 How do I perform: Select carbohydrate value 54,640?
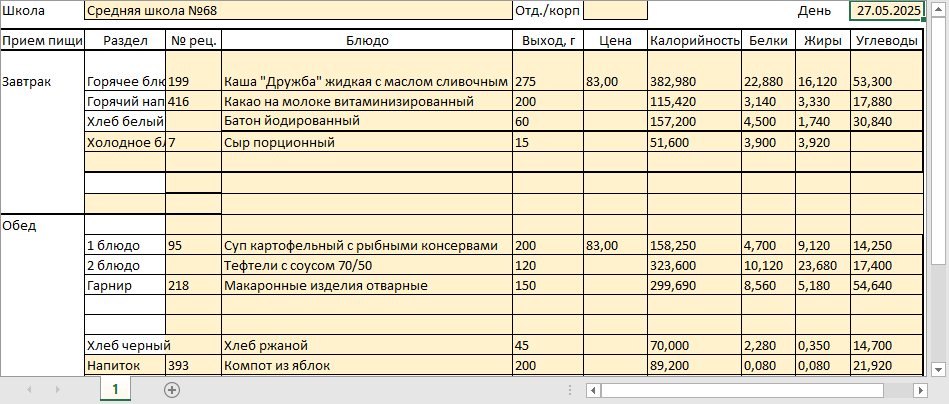pos(887,285)
